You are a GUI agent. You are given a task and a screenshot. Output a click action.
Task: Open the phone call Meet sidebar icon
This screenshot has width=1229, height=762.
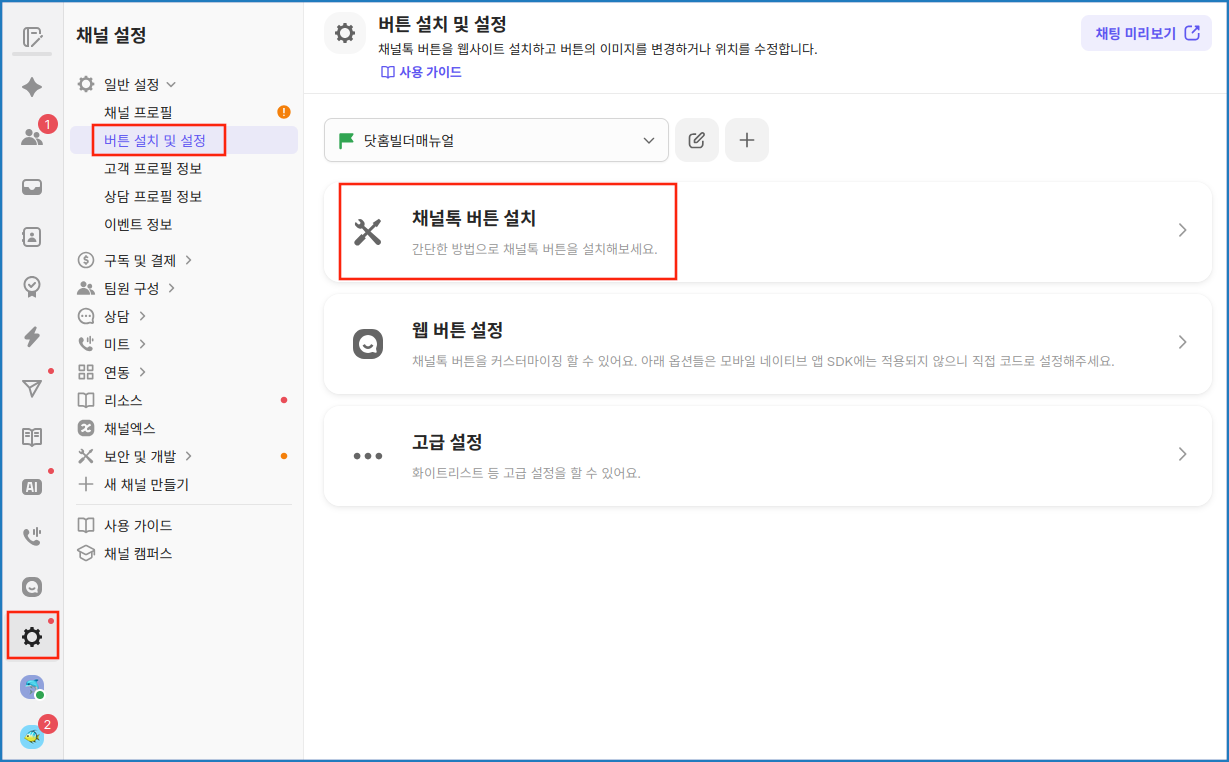click(x=32, y=537)
